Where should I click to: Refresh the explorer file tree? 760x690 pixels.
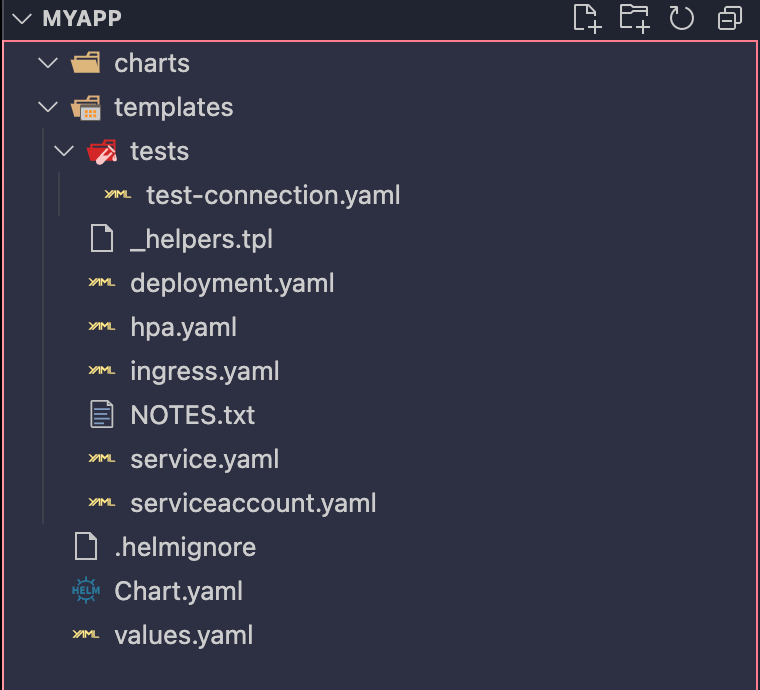(682, 18)
